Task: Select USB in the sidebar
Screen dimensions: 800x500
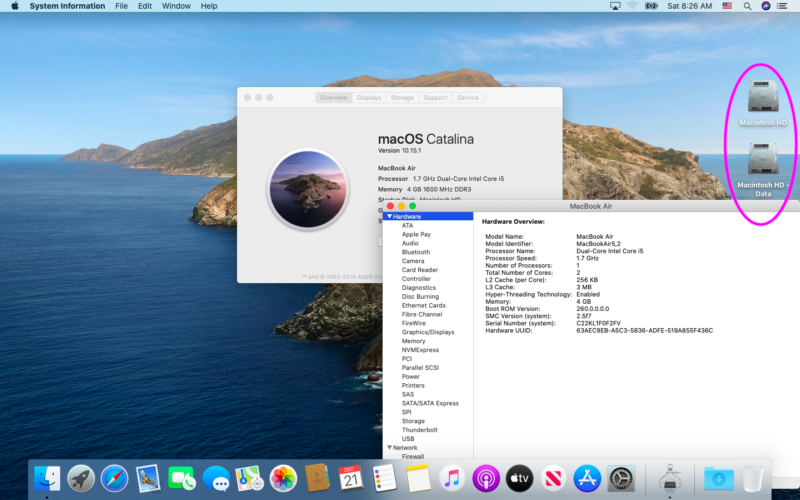Action: coord(408,439)
